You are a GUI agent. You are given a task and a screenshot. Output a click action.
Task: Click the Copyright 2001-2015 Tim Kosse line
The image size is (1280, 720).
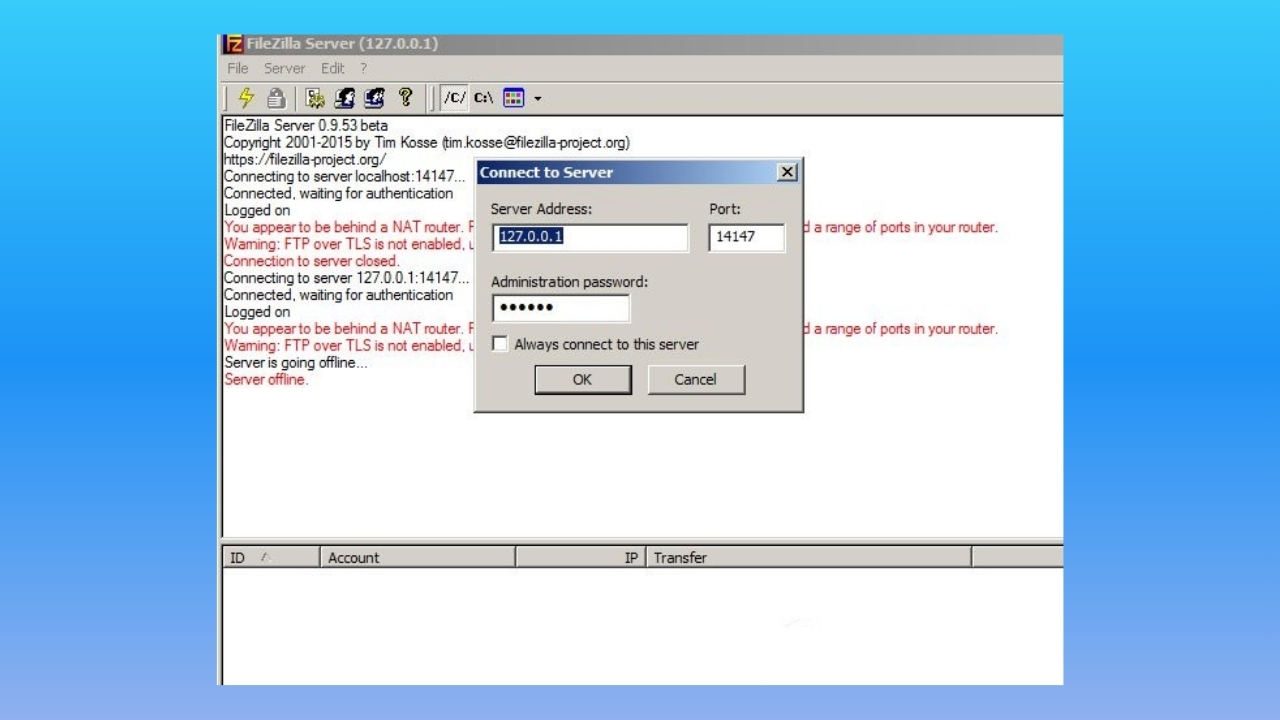427,143
